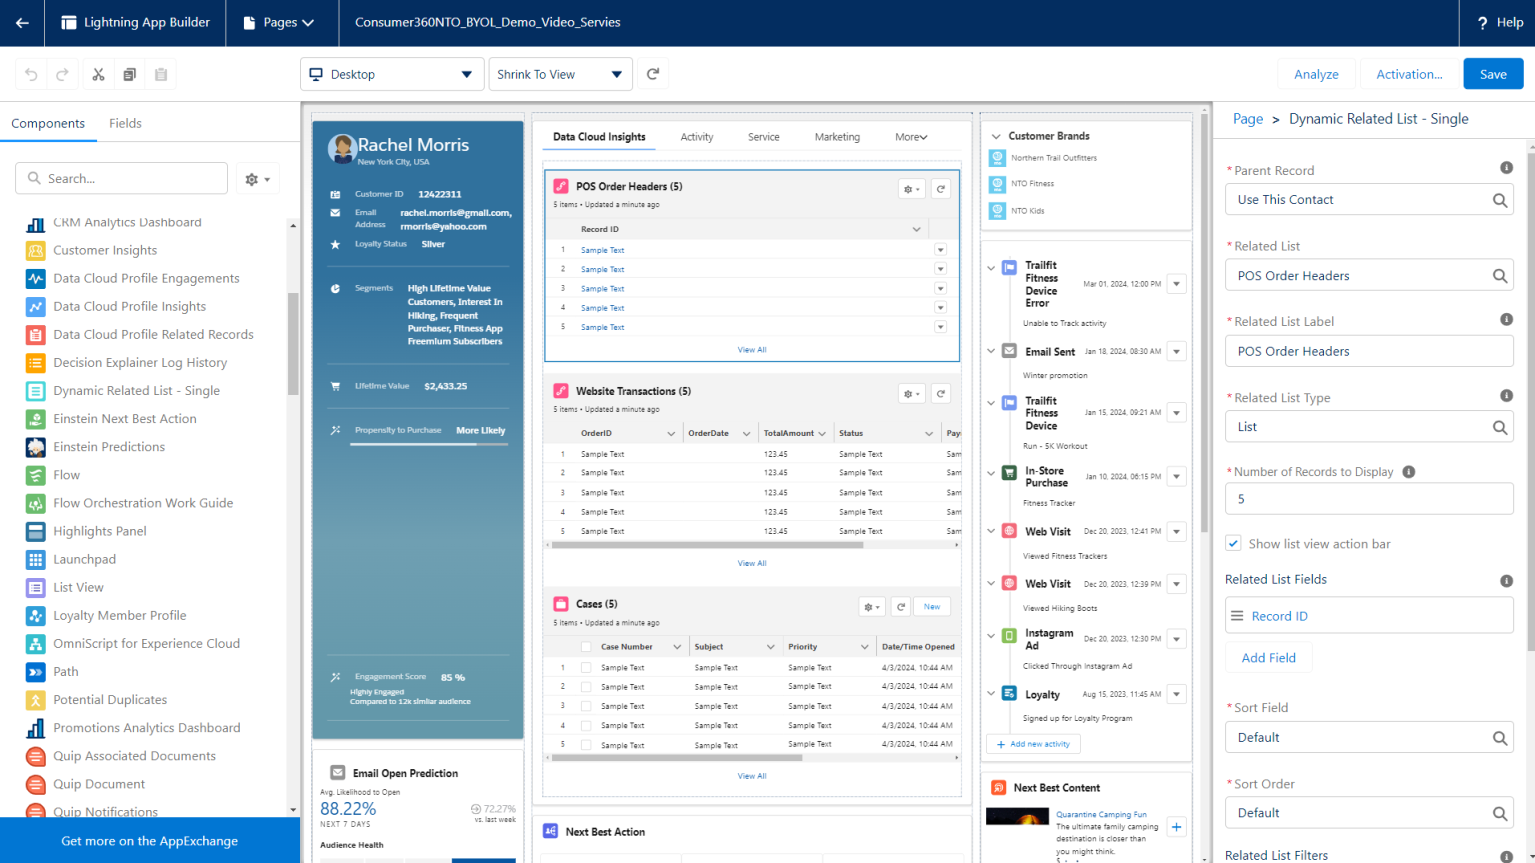Viewport: 1535px width, 863px height.
Task: Select the Cut (scissors) toolbar icon
Action: click(x=100, y=73)
